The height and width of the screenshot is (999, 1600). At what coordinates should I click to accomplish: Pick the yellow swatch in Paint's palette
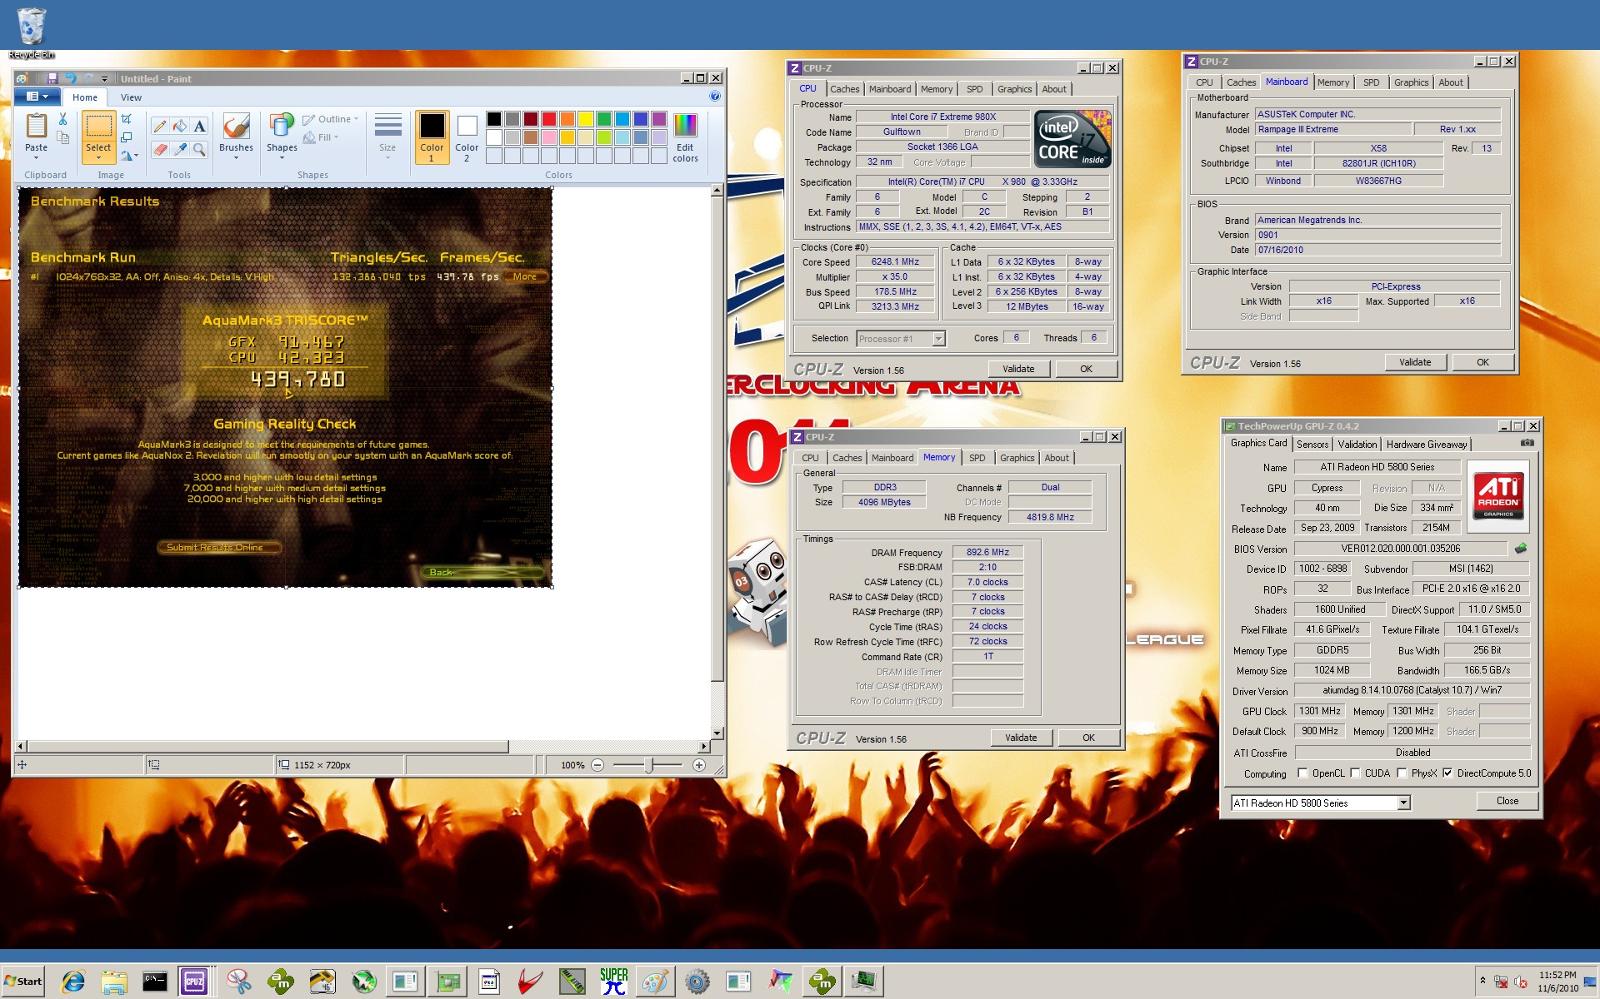point(585,119)
